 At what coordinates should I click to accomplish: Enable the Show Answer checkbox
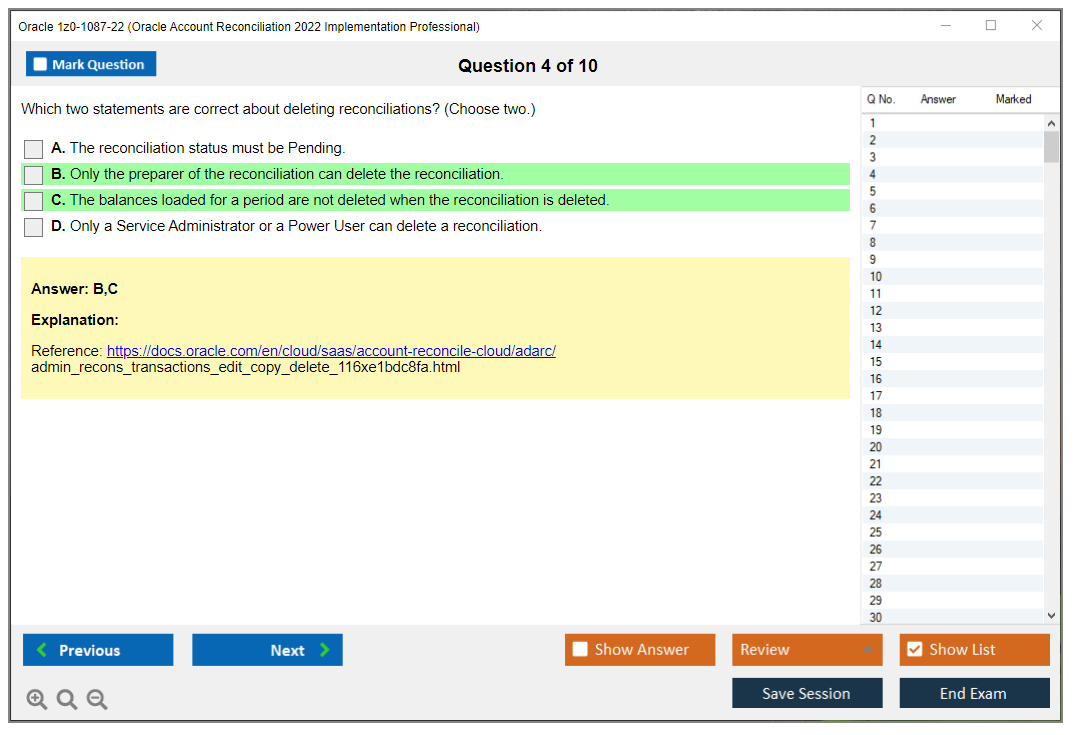(579, 649)
